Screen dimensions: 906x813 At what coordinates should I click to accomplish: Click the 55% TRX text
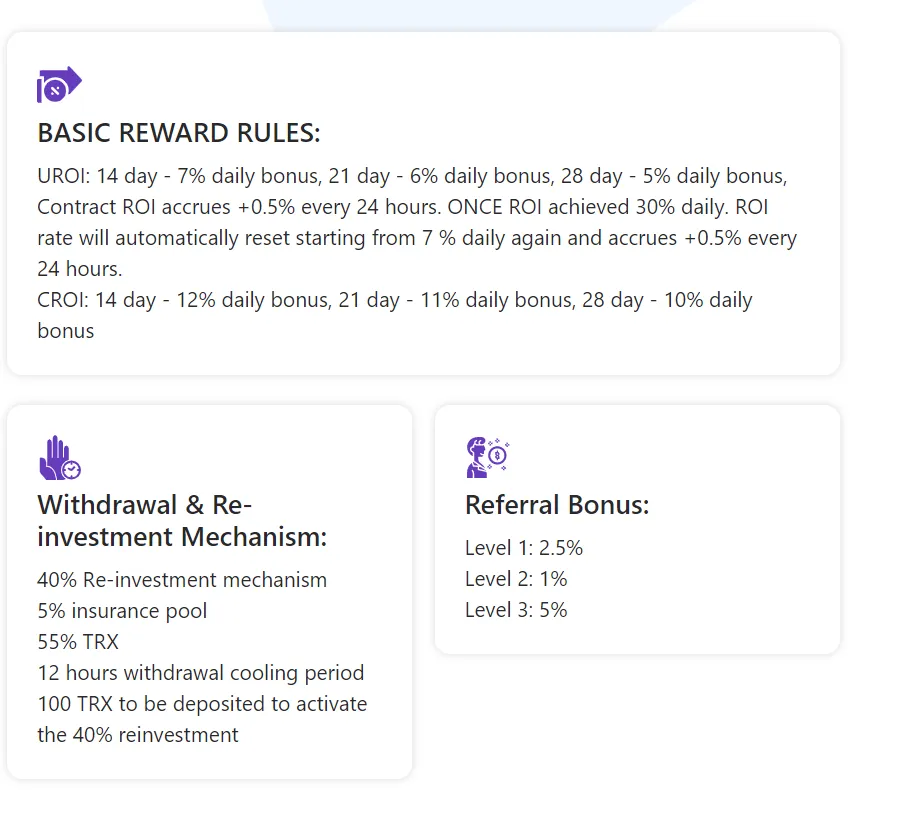(x=78, y=642)
